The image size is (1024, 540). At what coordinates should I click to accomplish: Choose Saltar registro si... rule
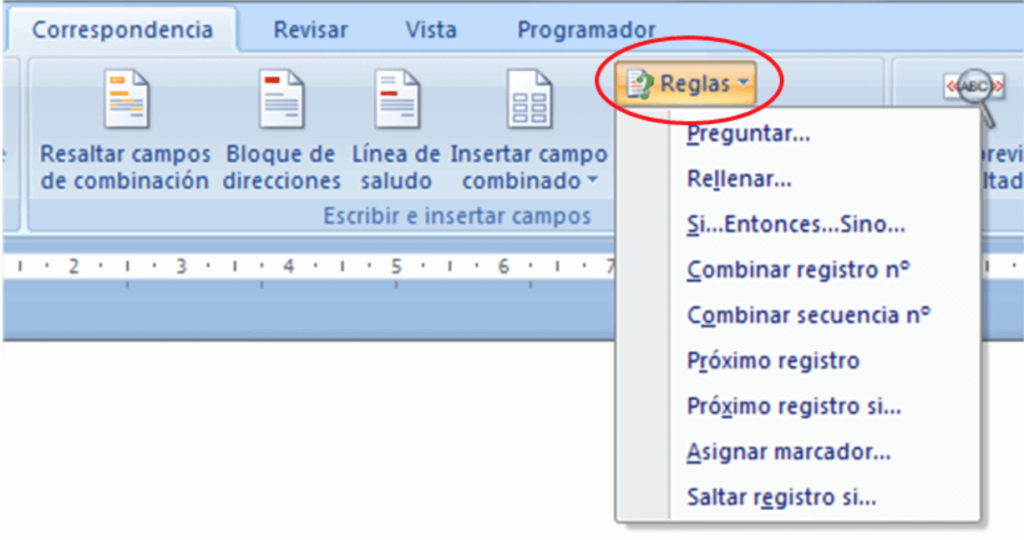point(781,497)
